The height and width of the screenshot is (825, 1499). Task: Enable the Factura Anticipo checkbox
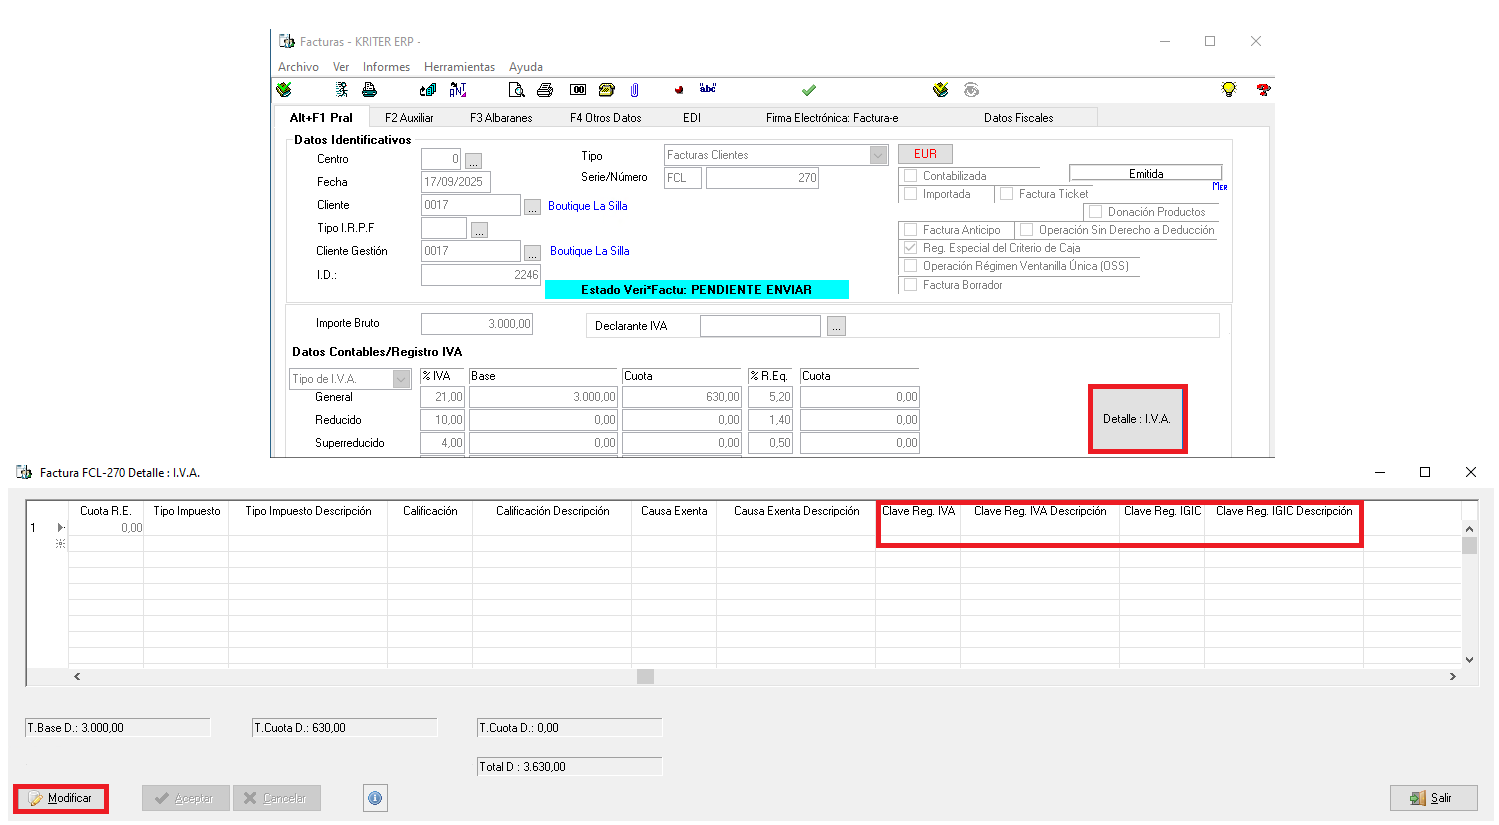coord(911,230)
